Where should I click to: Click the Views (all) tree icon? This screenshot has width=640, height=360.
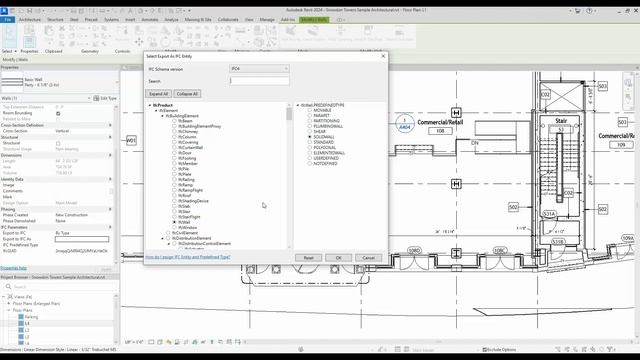pos(11,297)
